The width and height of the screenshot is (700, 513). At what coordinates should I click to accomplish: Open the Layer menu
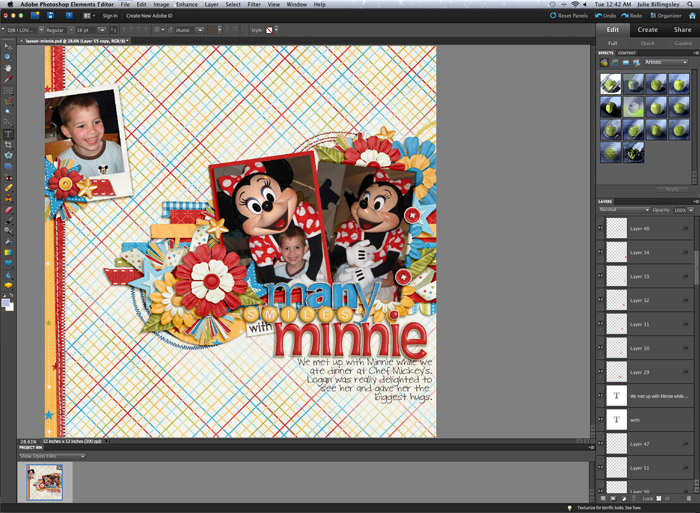pos(212,4)
